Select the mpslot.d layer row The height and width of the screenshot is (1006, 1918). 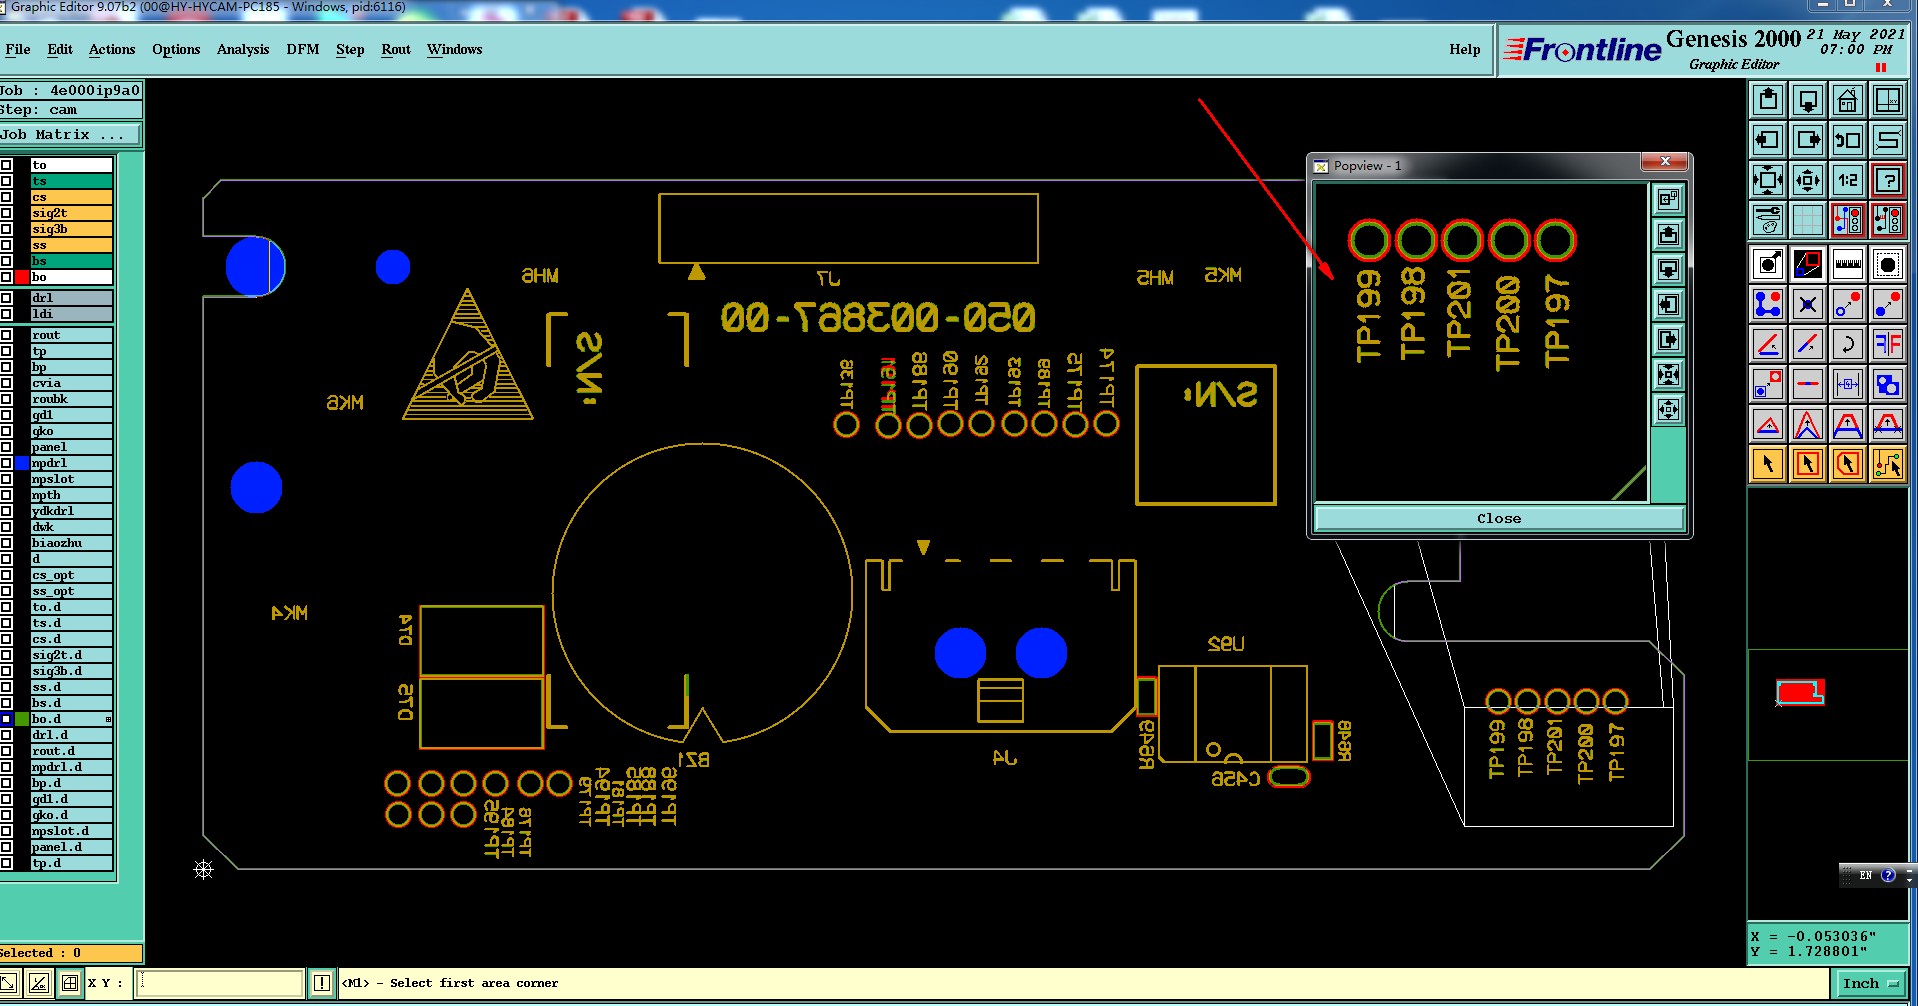click(71, 831)
